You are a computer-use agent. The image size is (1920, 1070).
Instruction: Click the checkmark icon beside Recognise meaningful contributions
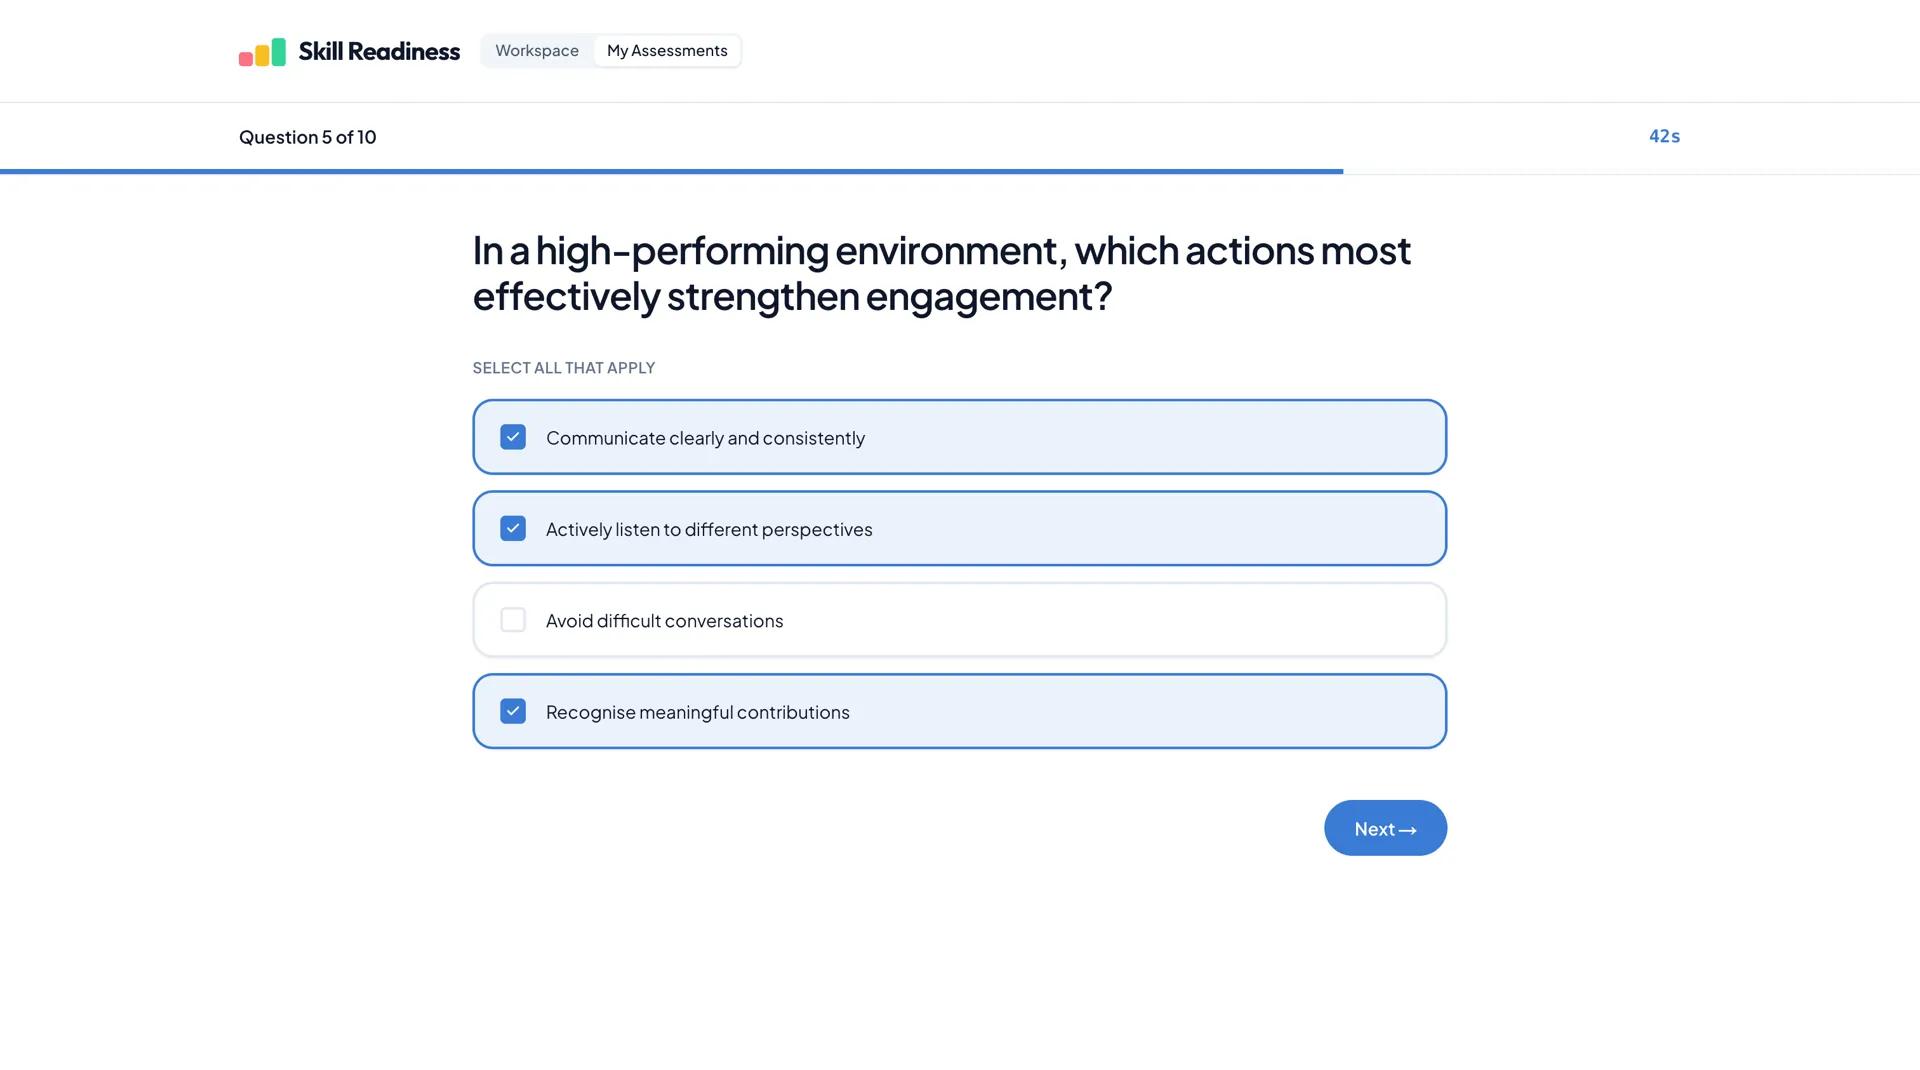click(513, 711)
